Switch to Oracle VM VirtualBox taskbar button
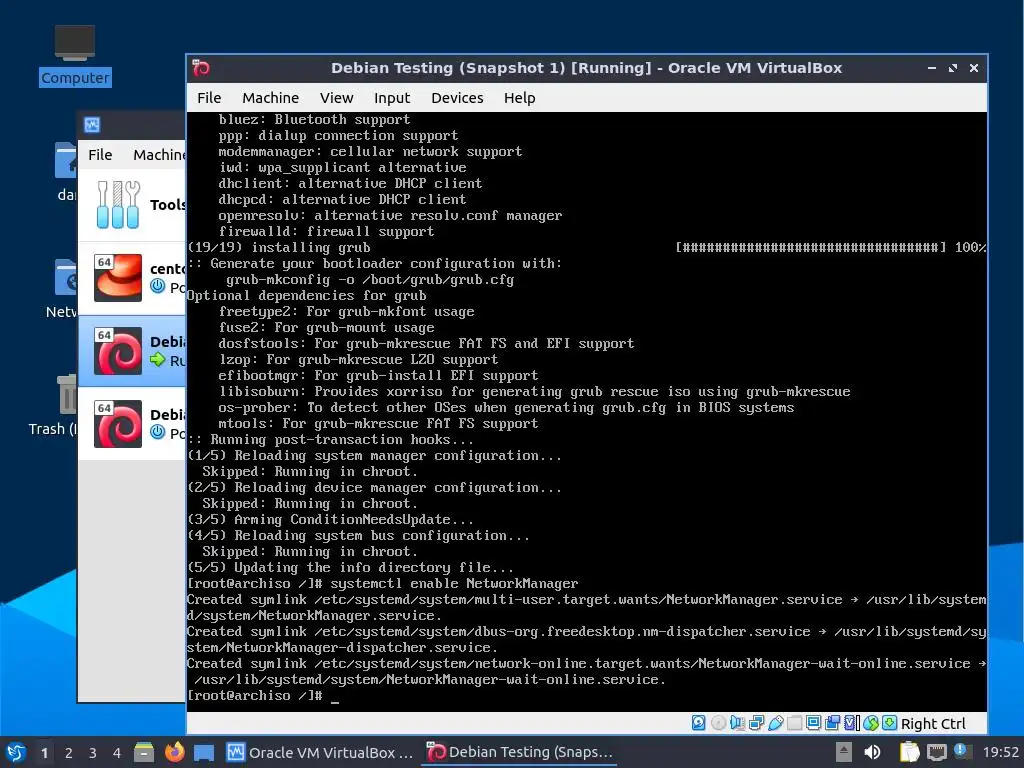 tap(320, 752)
